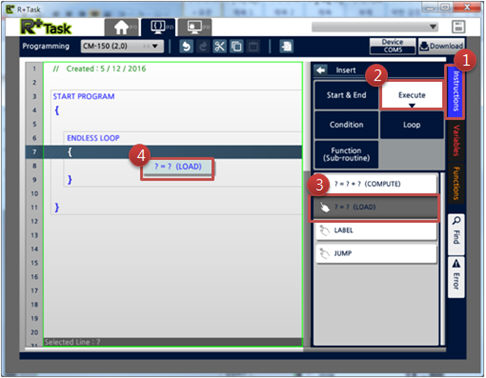Image resolution: width=486 pixels, height=378 pixels.
Task: Switch to the Functions side tab
Action: click(x=456, y=183)
